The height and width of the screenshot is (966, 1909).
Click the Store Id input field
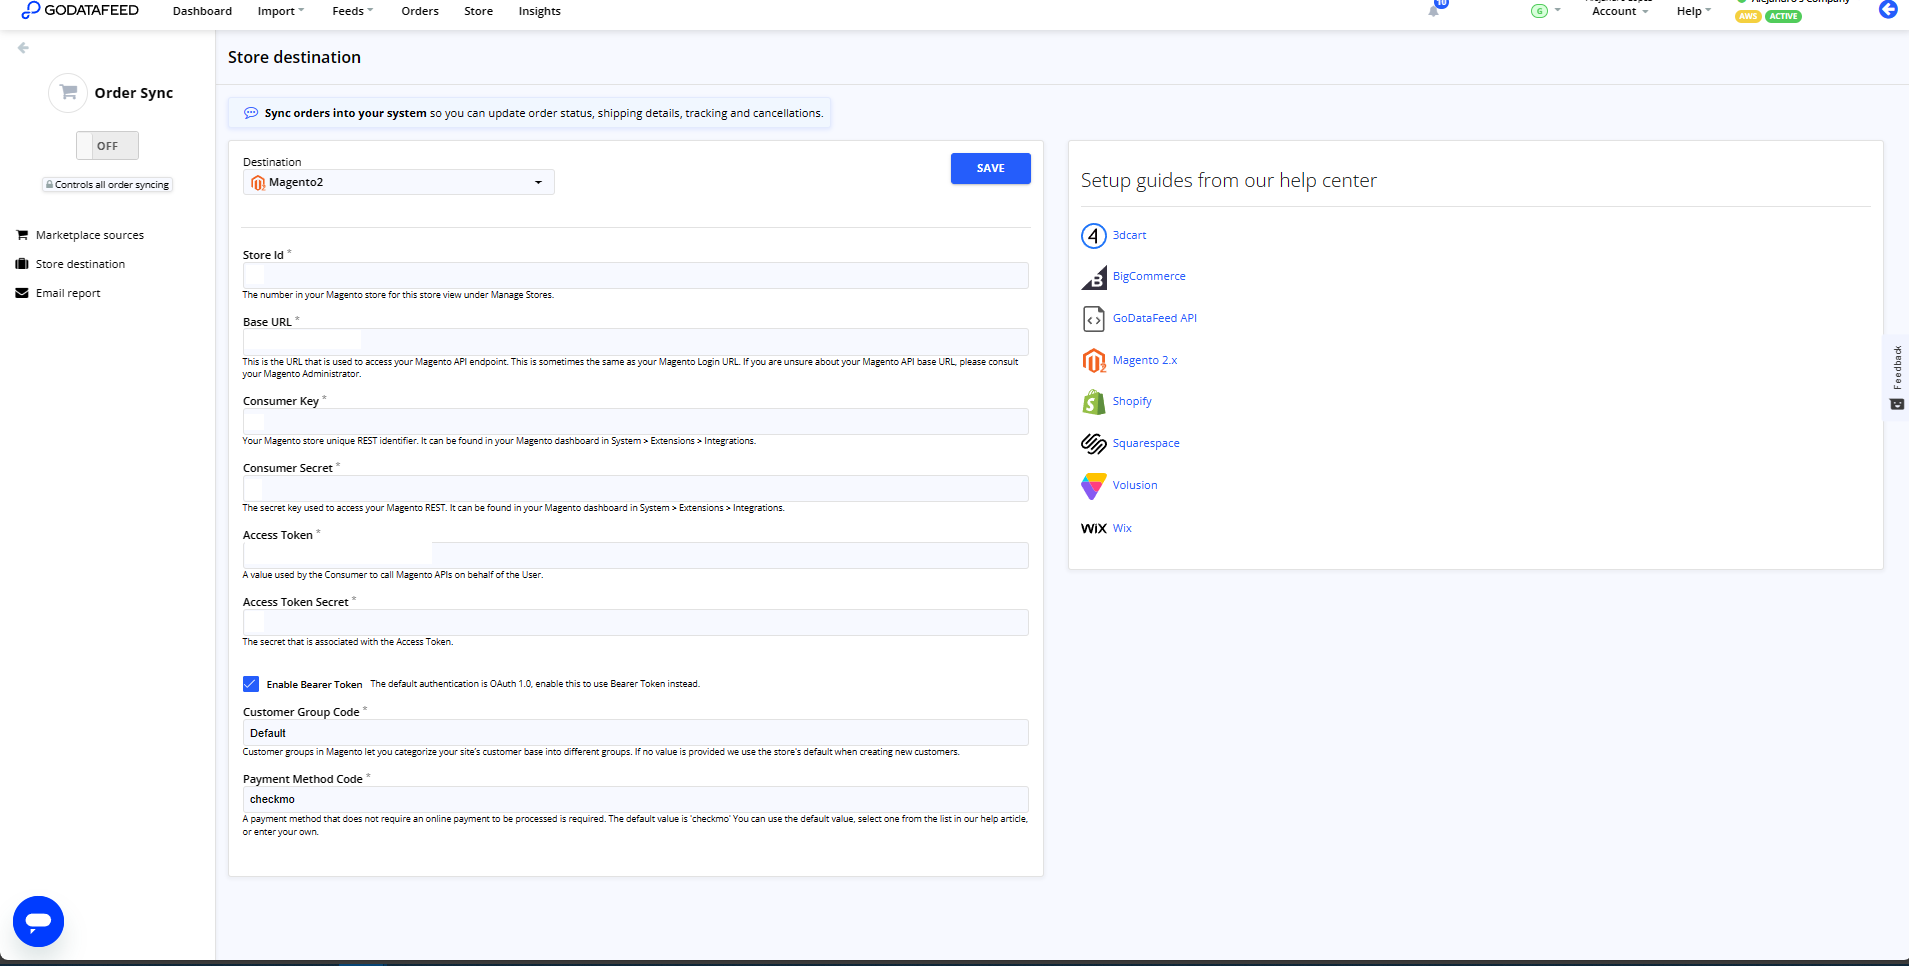coord(635,275)
